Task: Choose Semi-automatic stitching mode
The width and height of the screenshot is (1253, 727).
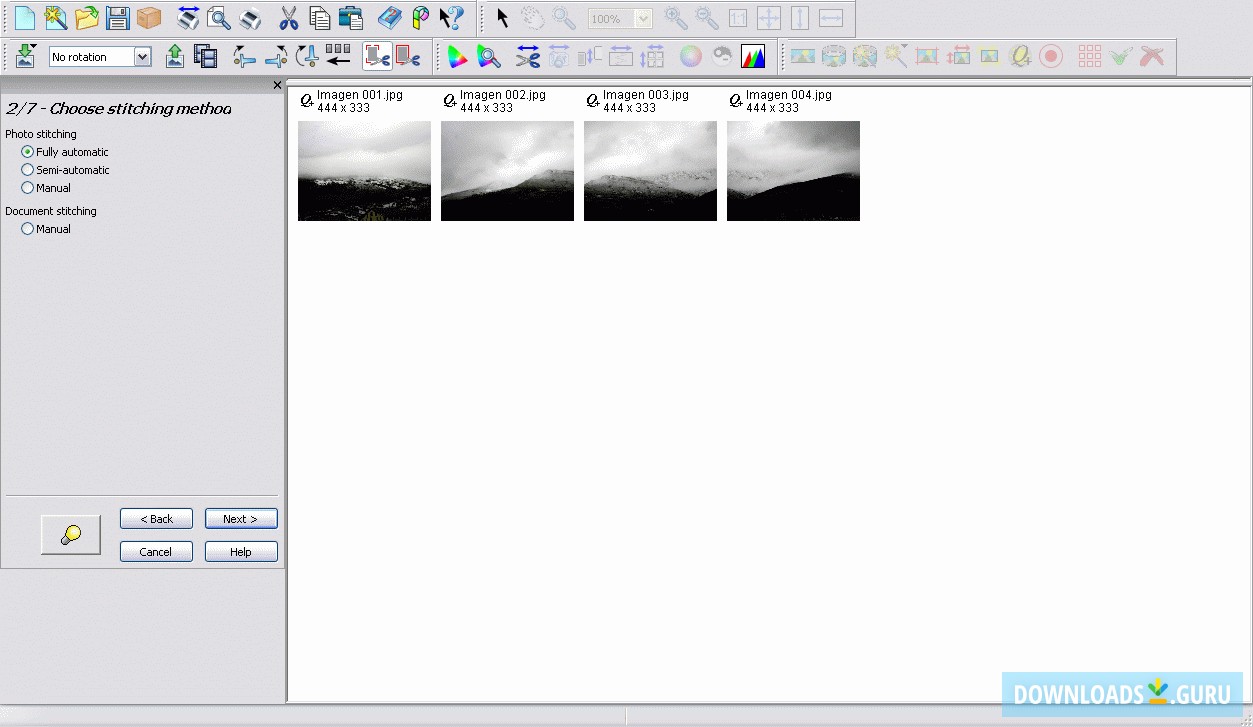Action: coord(28,169)
